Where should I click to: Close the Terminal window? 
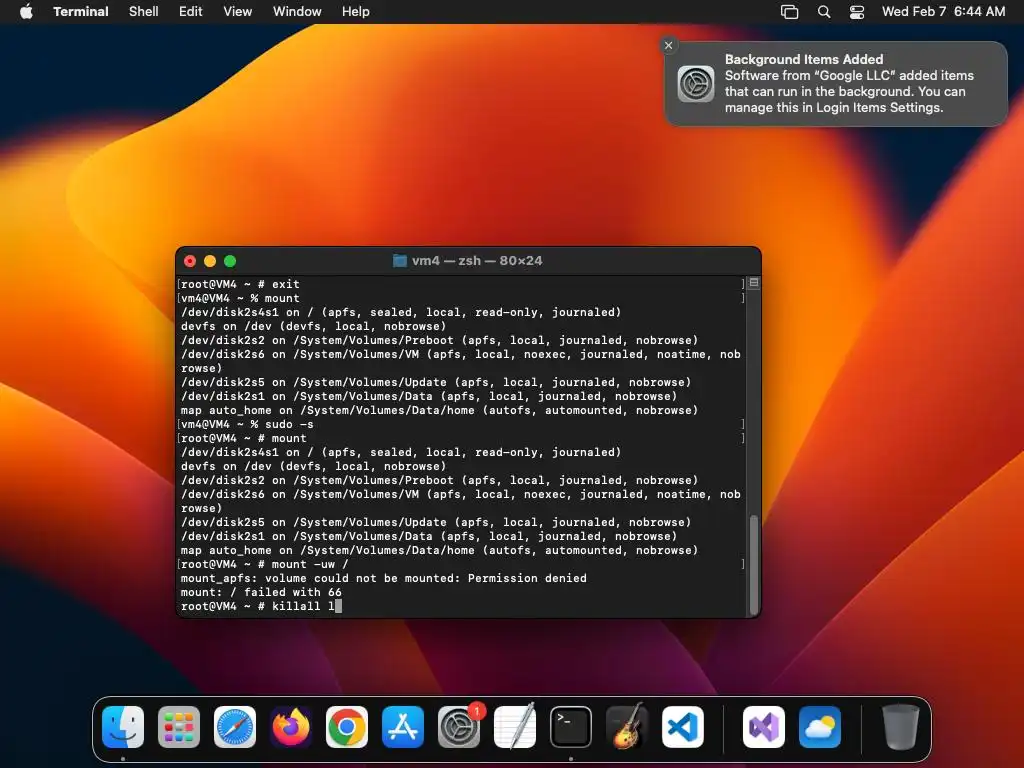point(190,261)
